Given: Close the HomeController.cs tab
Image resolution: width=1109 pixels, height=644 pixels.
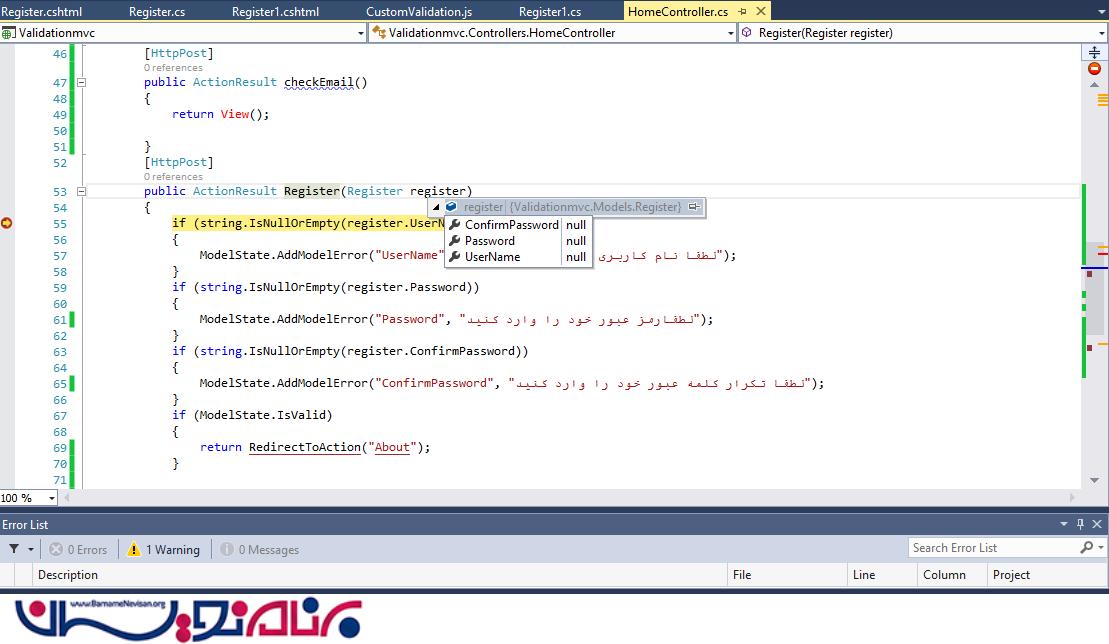Looking at the screenshot, I should (759, 12).
